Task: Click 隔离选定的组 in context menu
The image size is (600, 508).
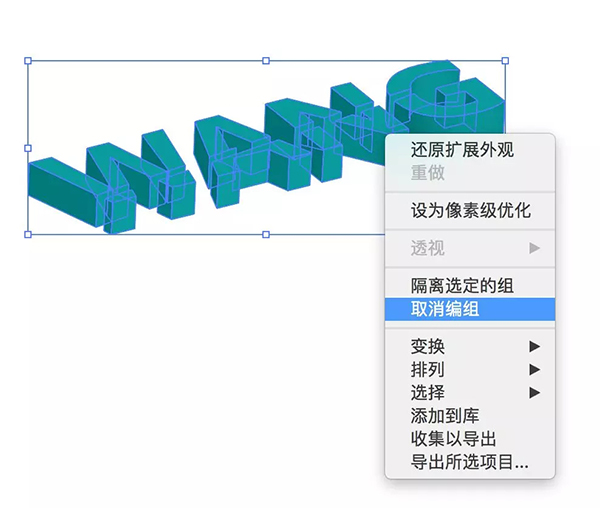Action: tap(470, 286)
